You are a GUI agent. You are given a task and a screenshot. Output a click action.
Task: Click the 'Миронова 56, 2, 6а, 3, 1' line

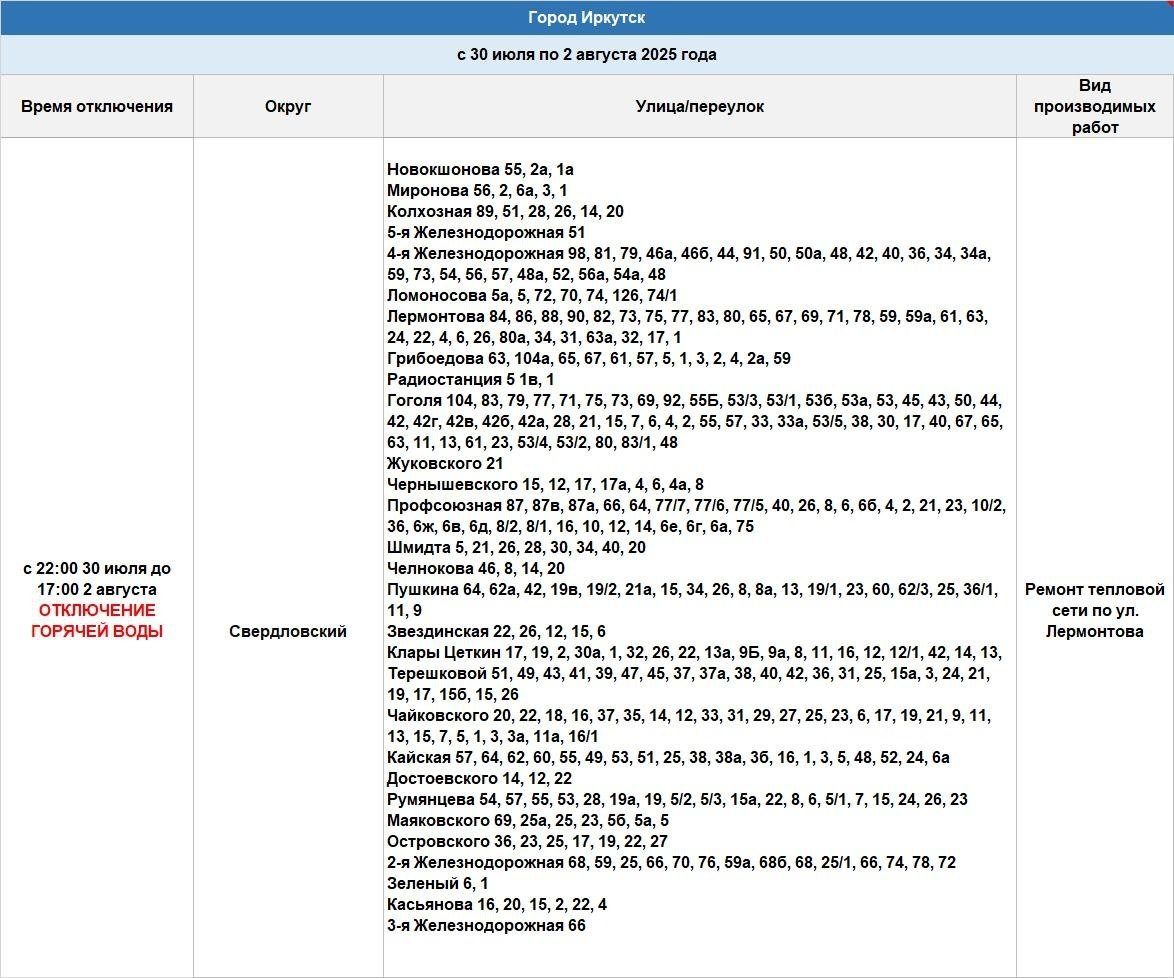[477, 190]
